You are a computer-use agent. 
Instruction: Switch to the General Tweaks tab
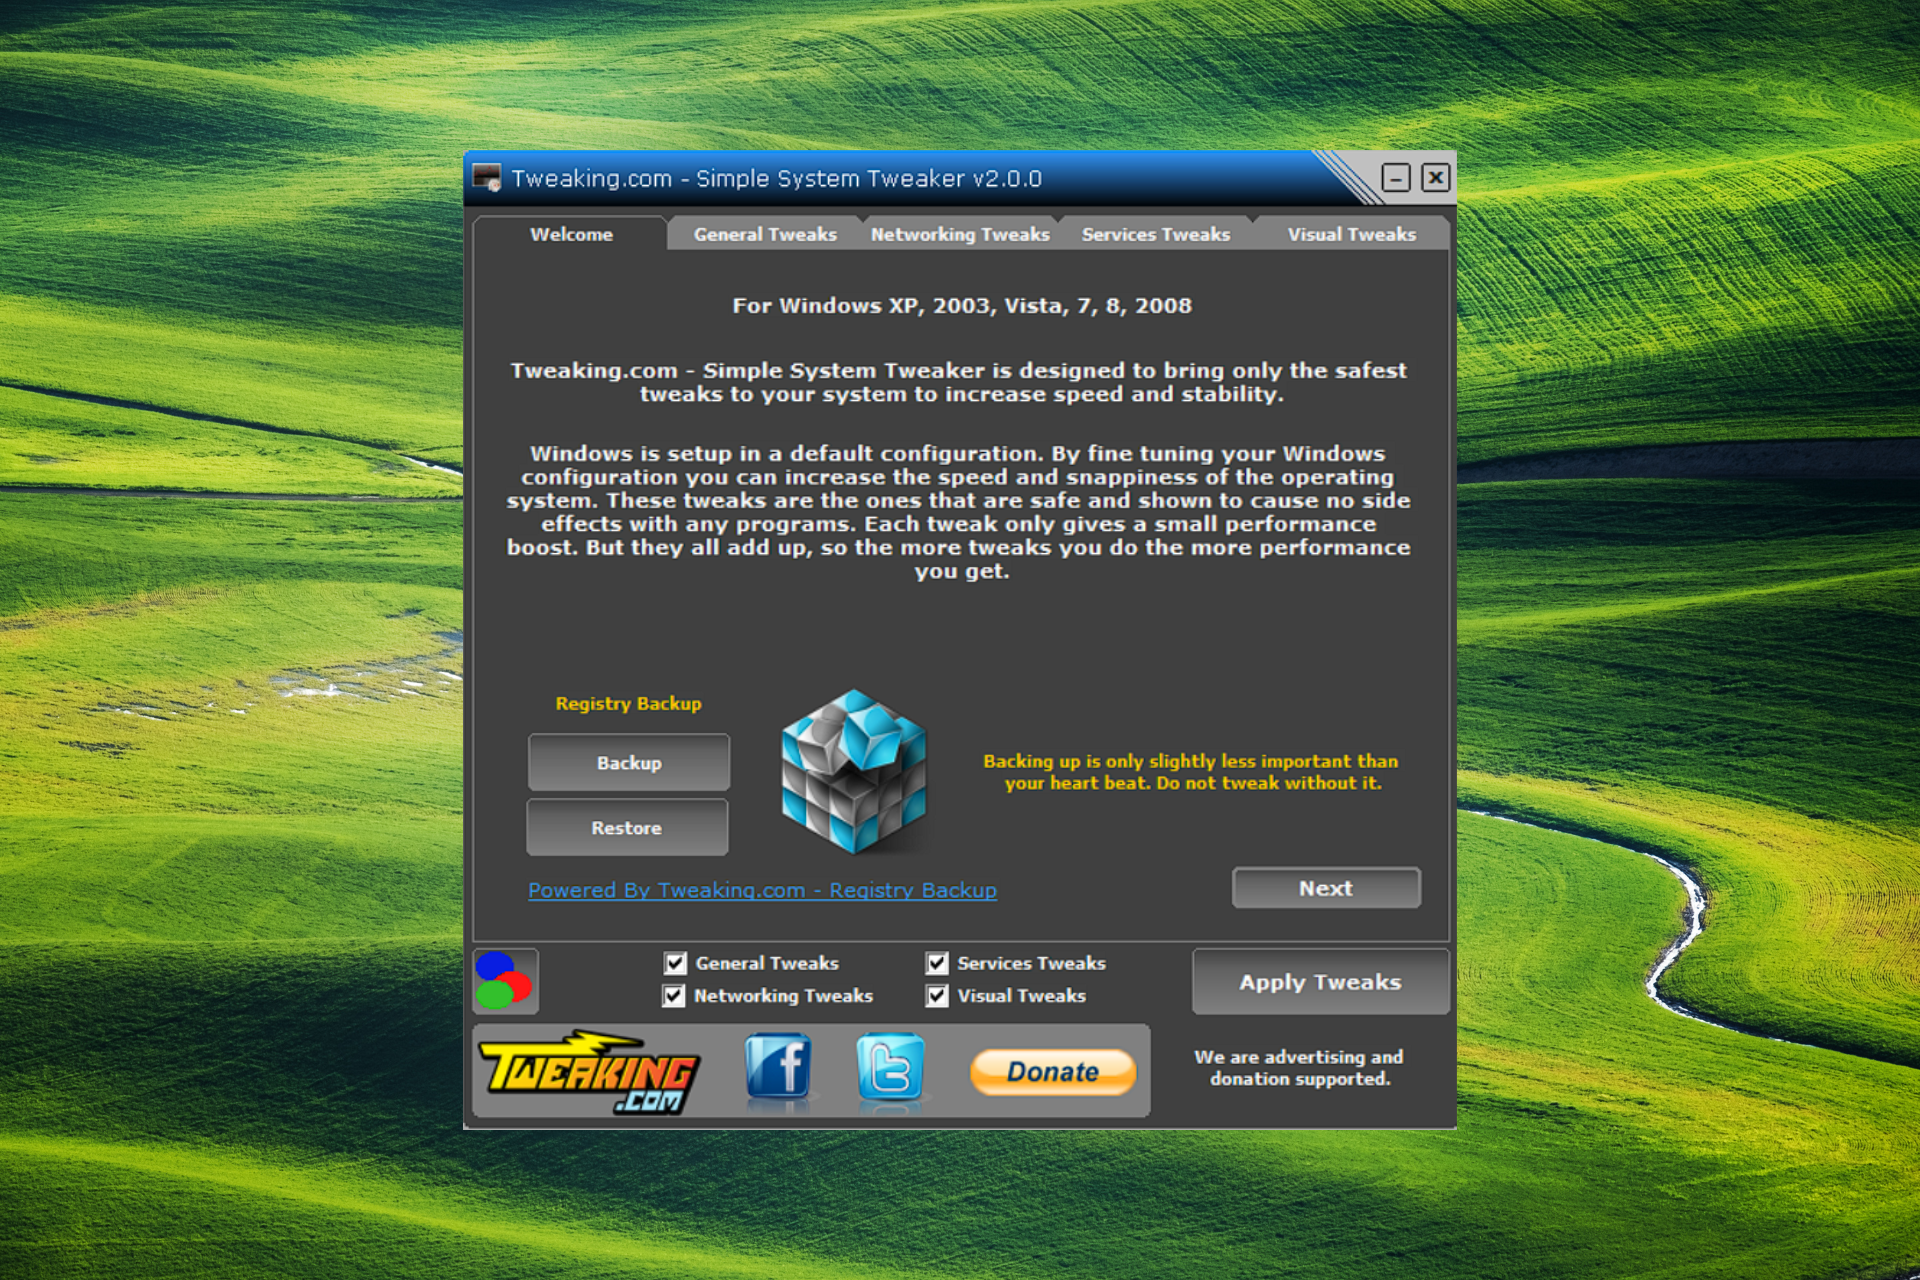[765, 234]
